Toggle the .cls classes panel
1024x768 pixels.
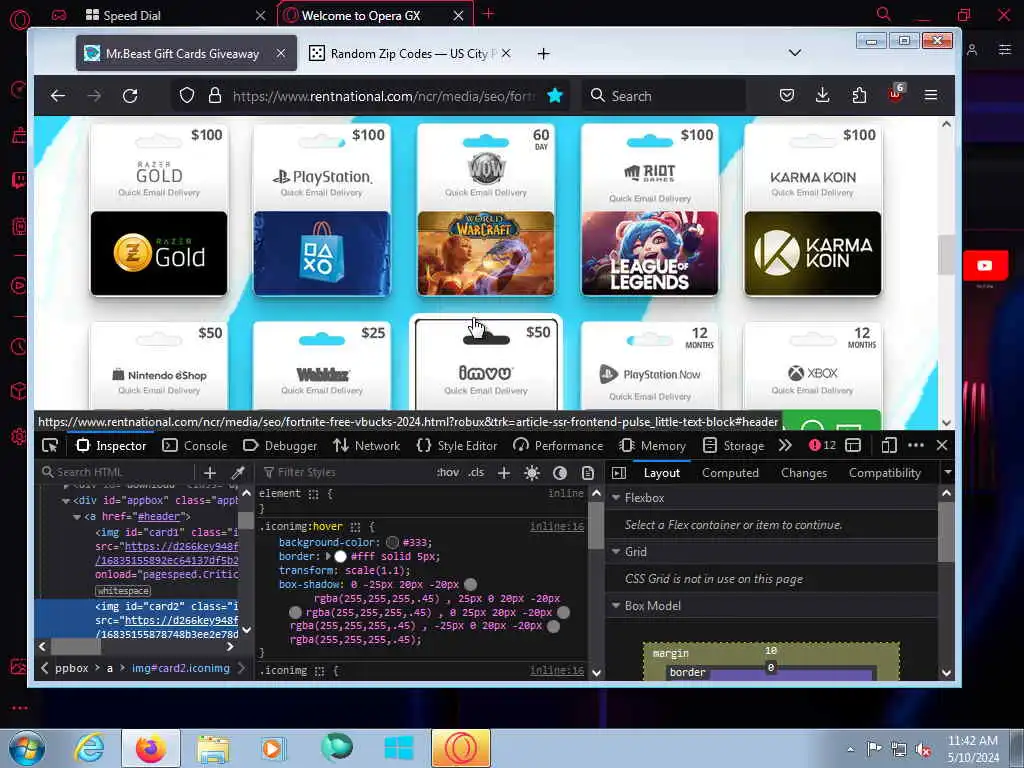click(x=476, y=472)
